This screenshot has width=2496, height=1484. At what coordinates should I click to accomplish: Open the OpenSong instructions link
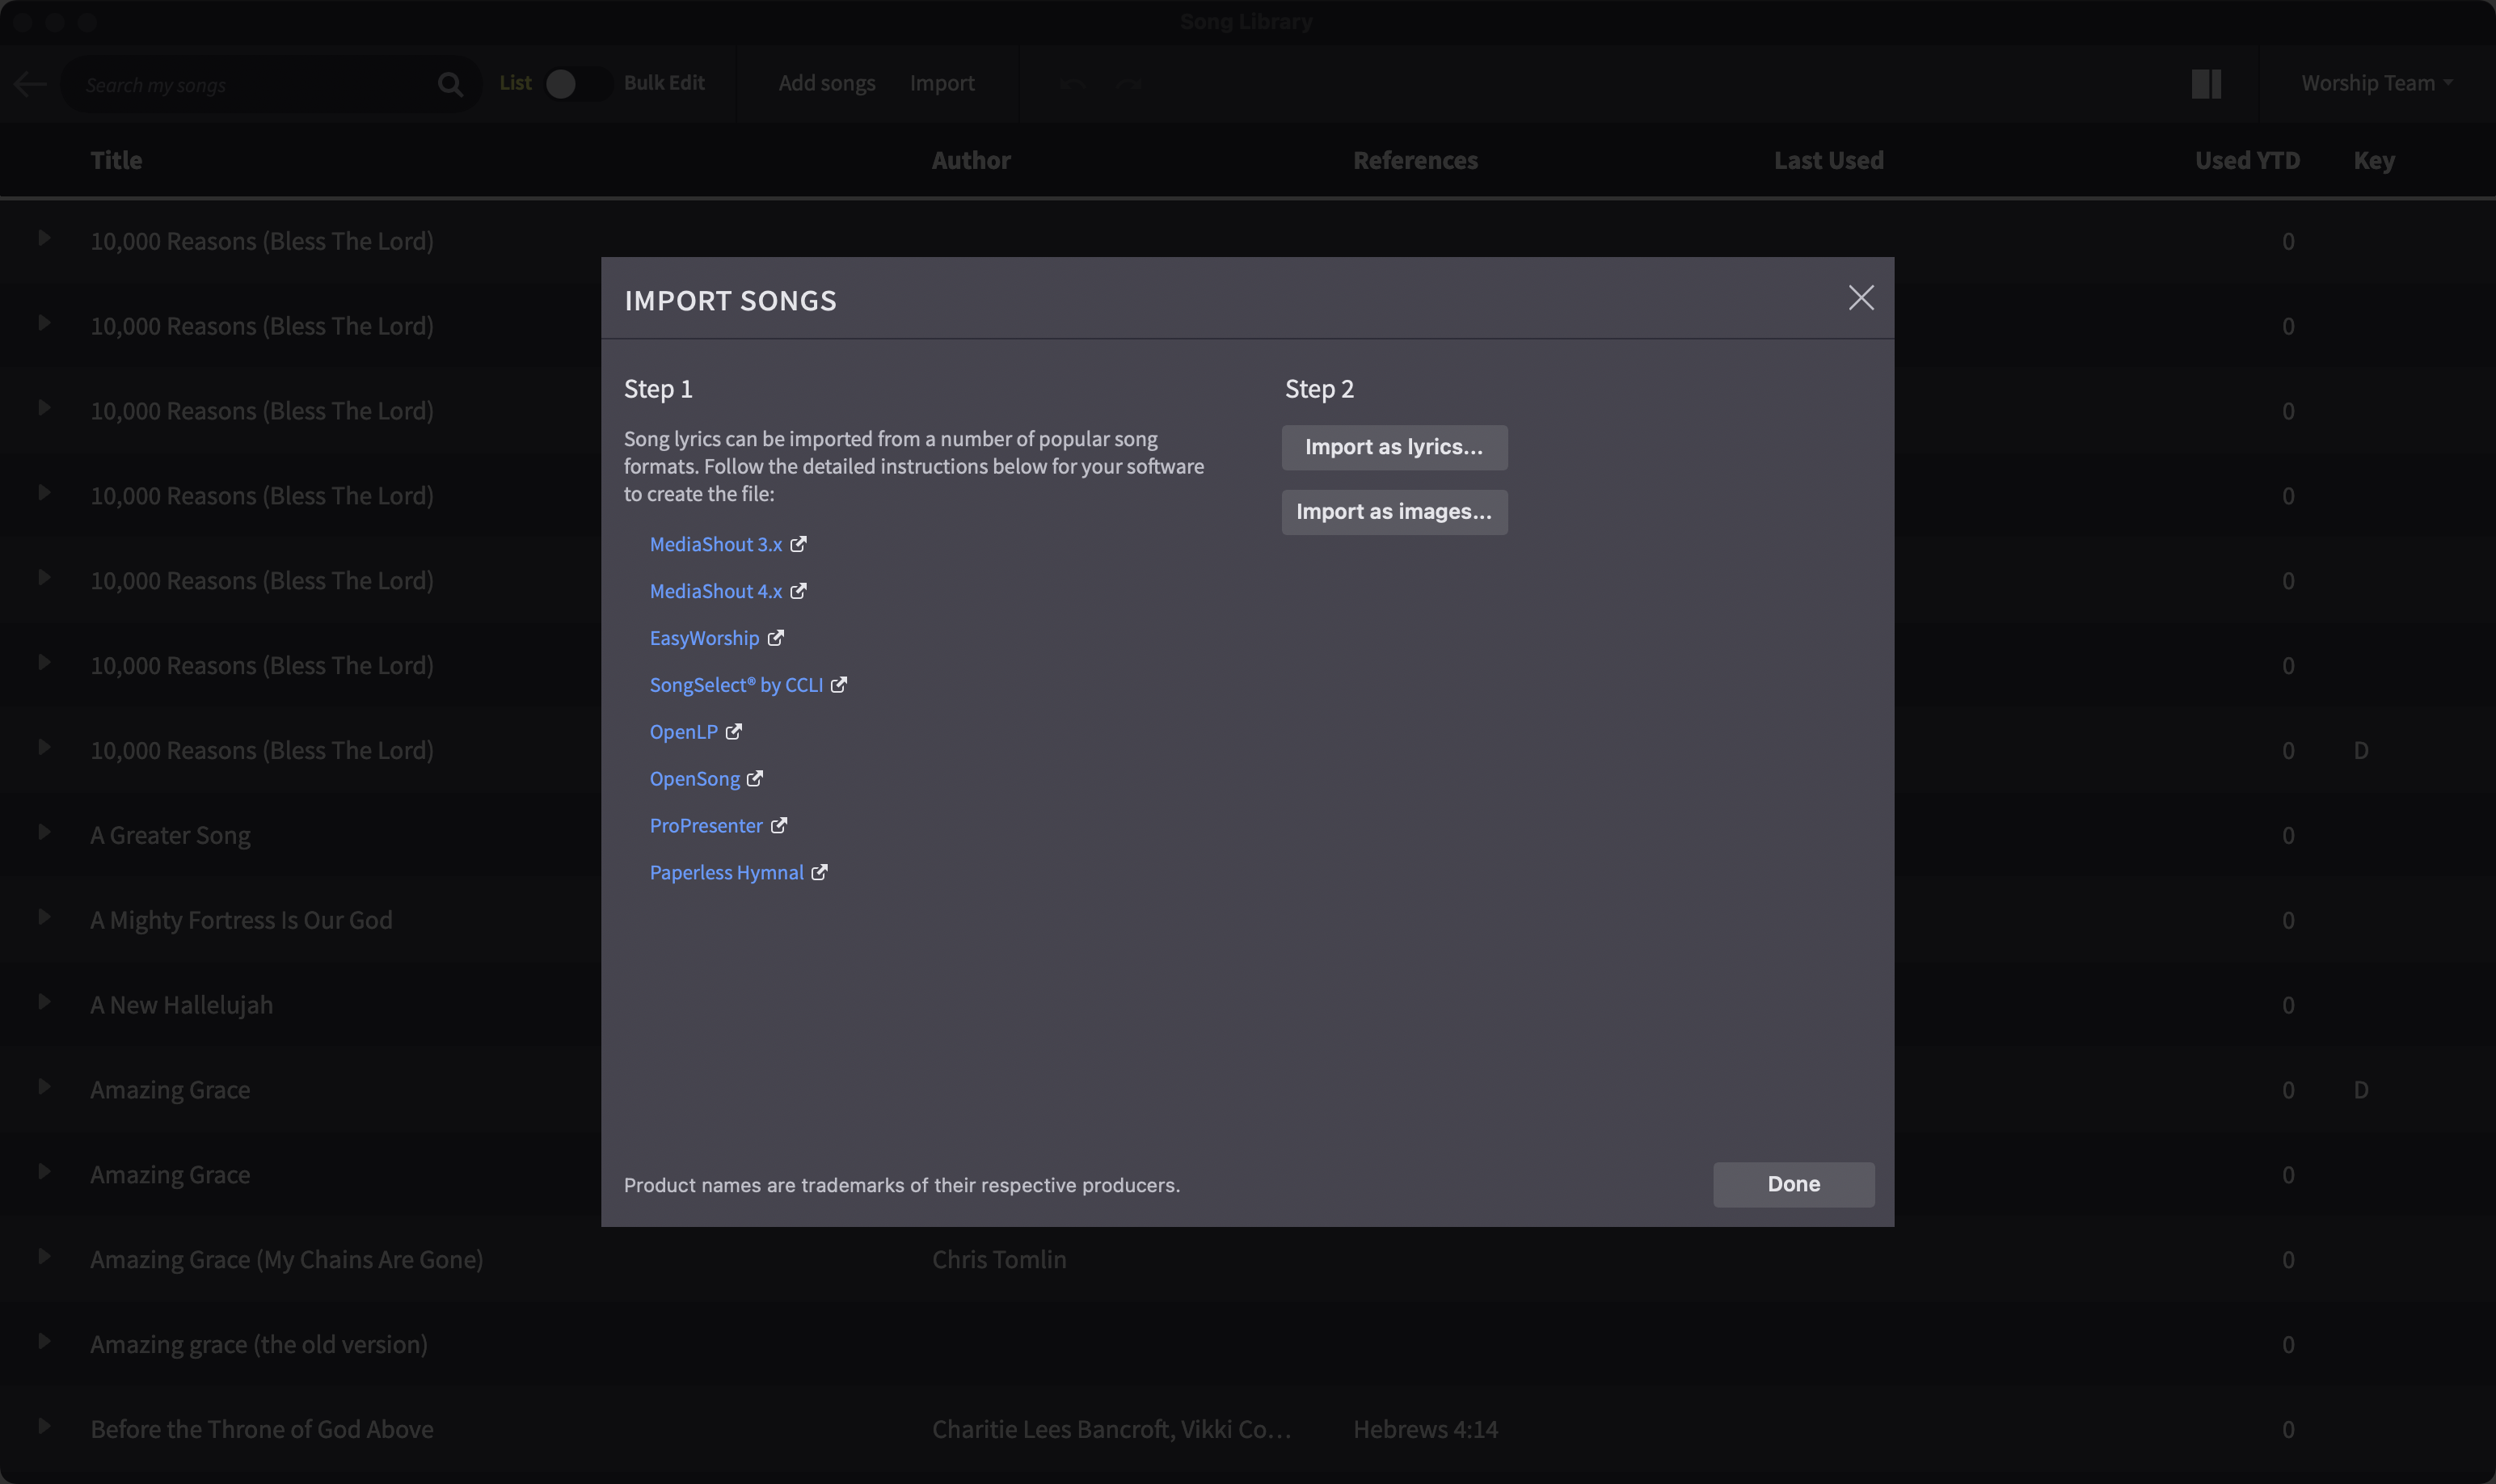[x=694, y=779]
